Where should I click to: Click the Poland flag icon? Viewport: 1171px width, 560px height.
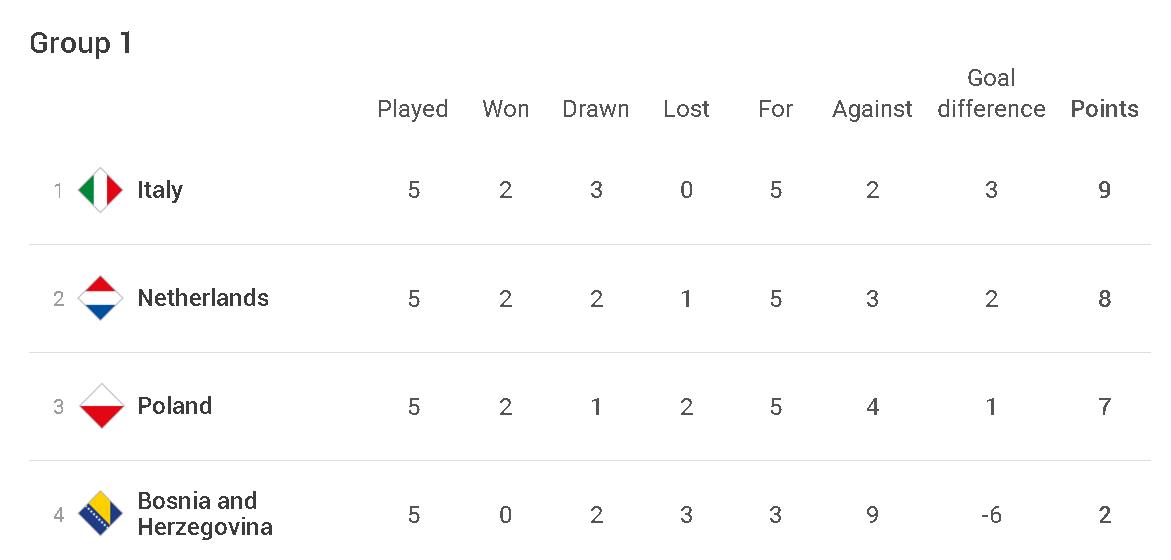point(100,406)
